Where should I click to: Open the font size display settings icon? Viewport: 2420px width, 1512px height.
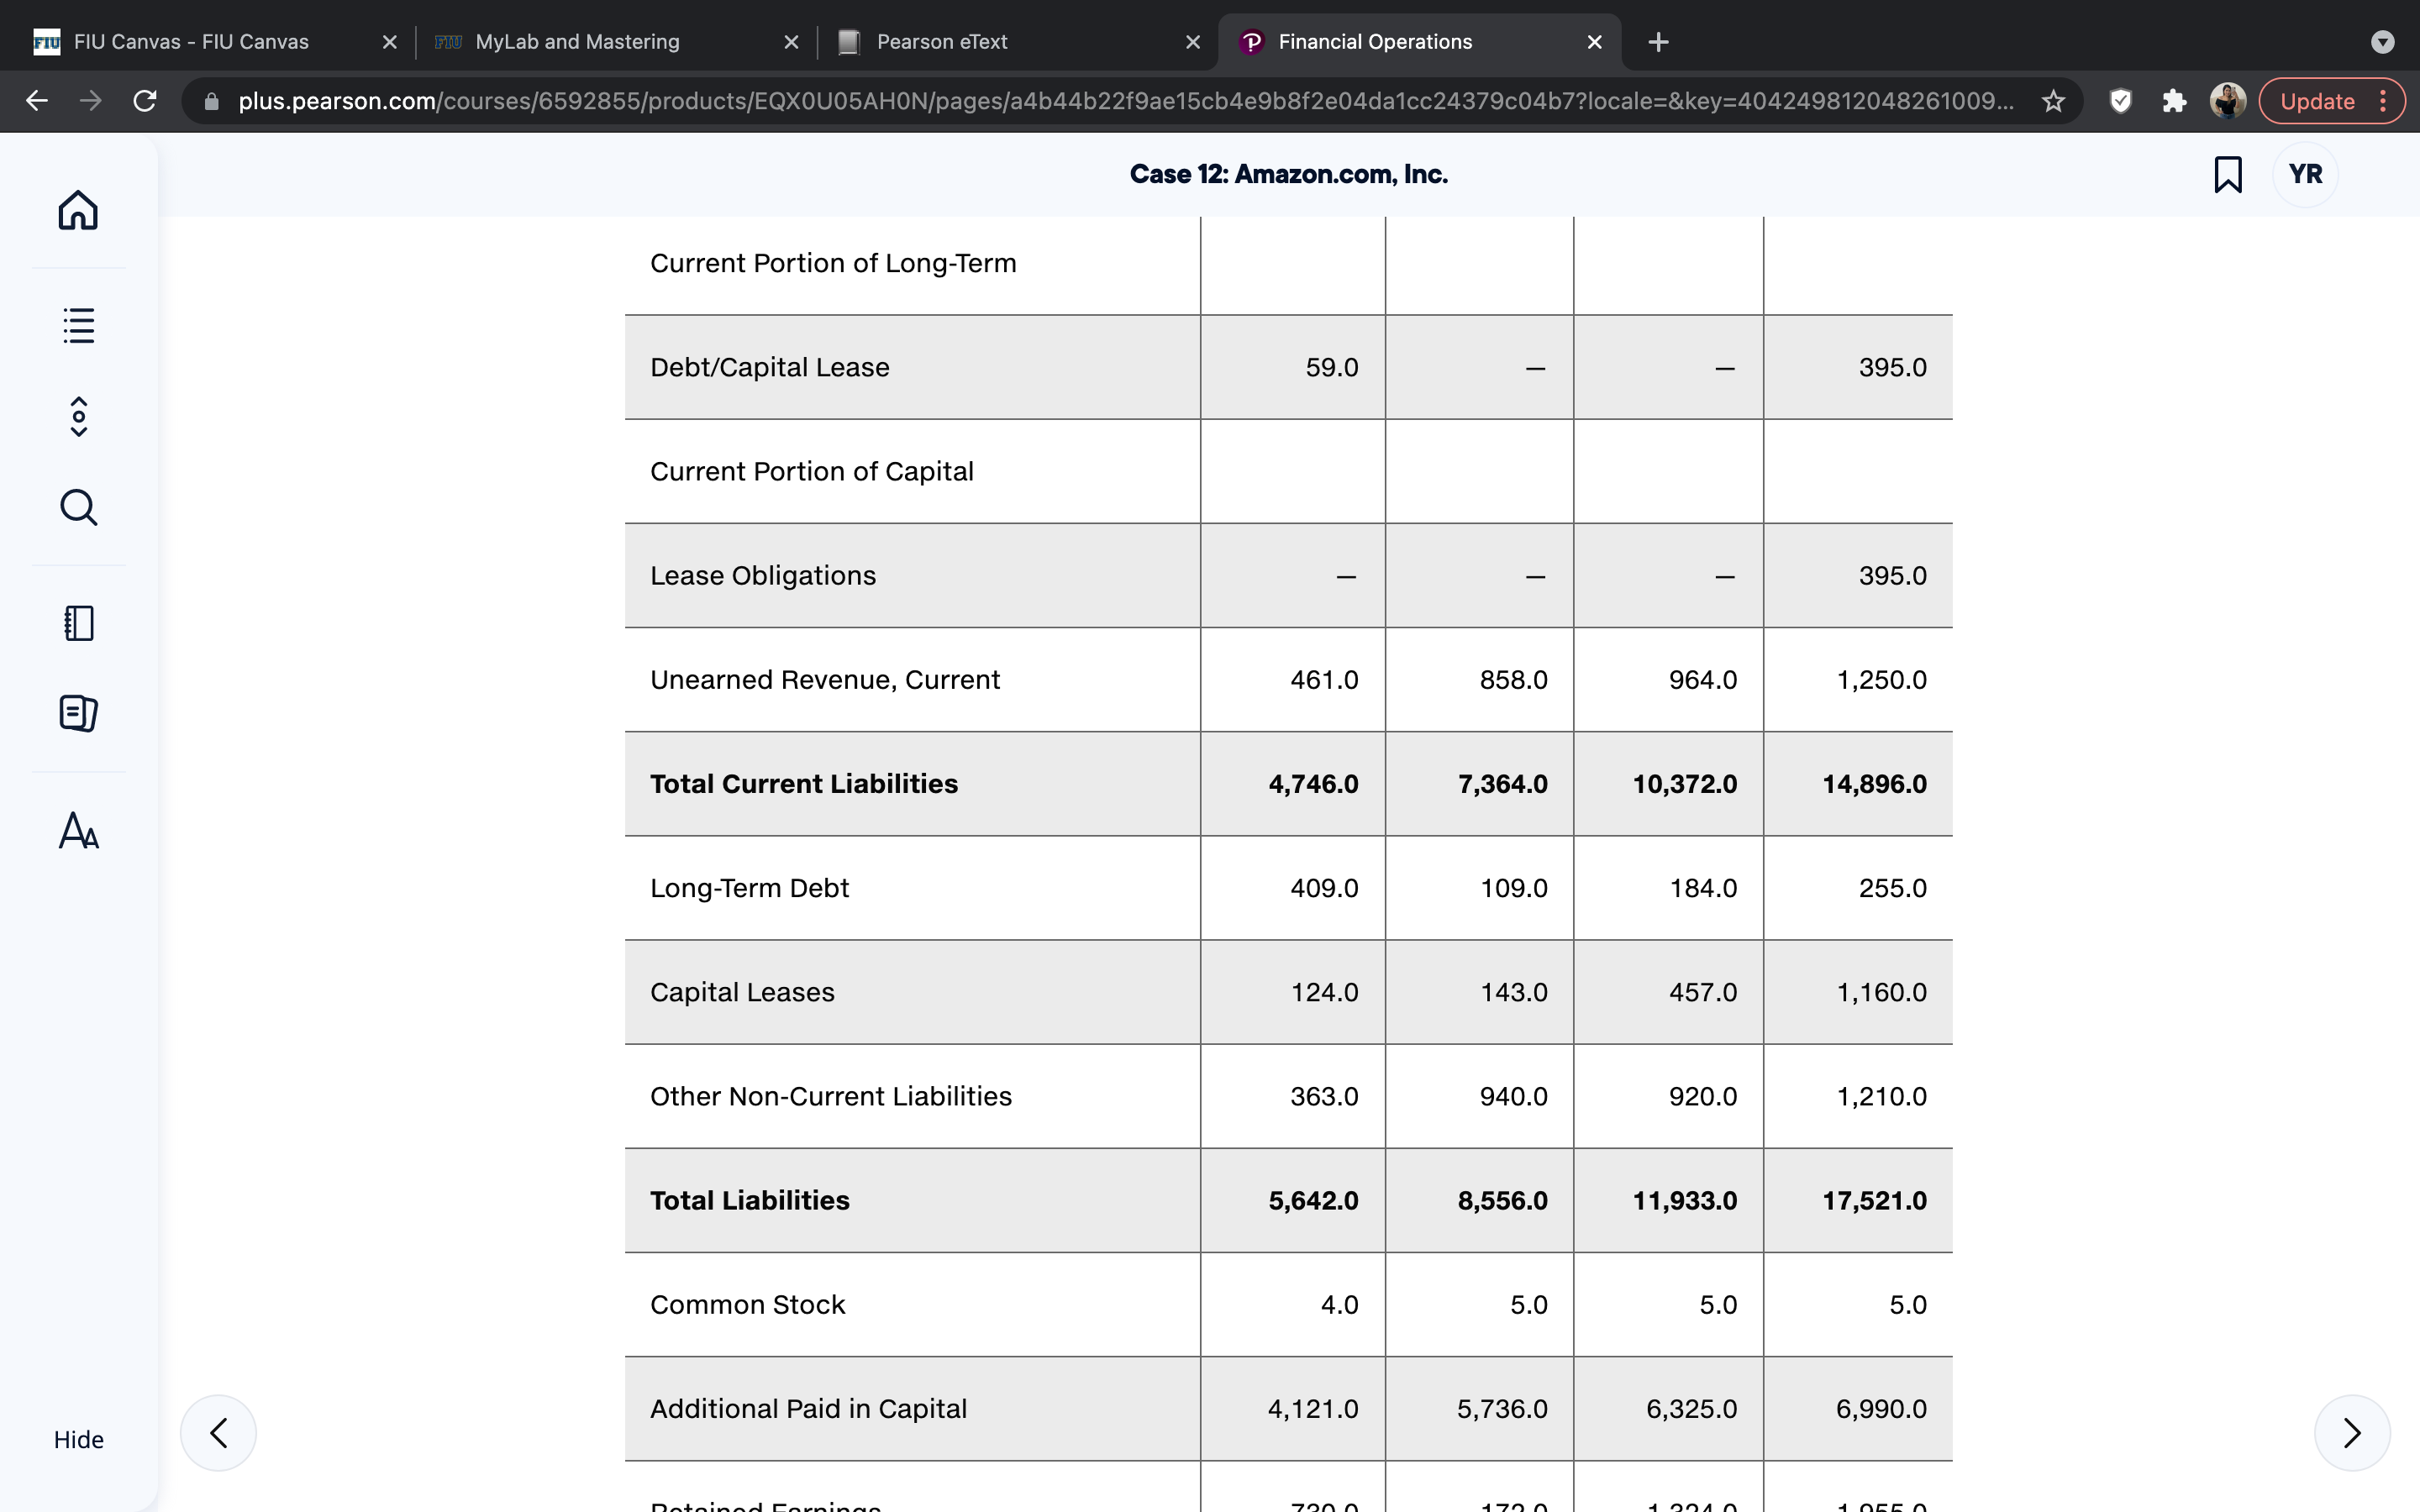pyautogui.click(x=78, y=830)
